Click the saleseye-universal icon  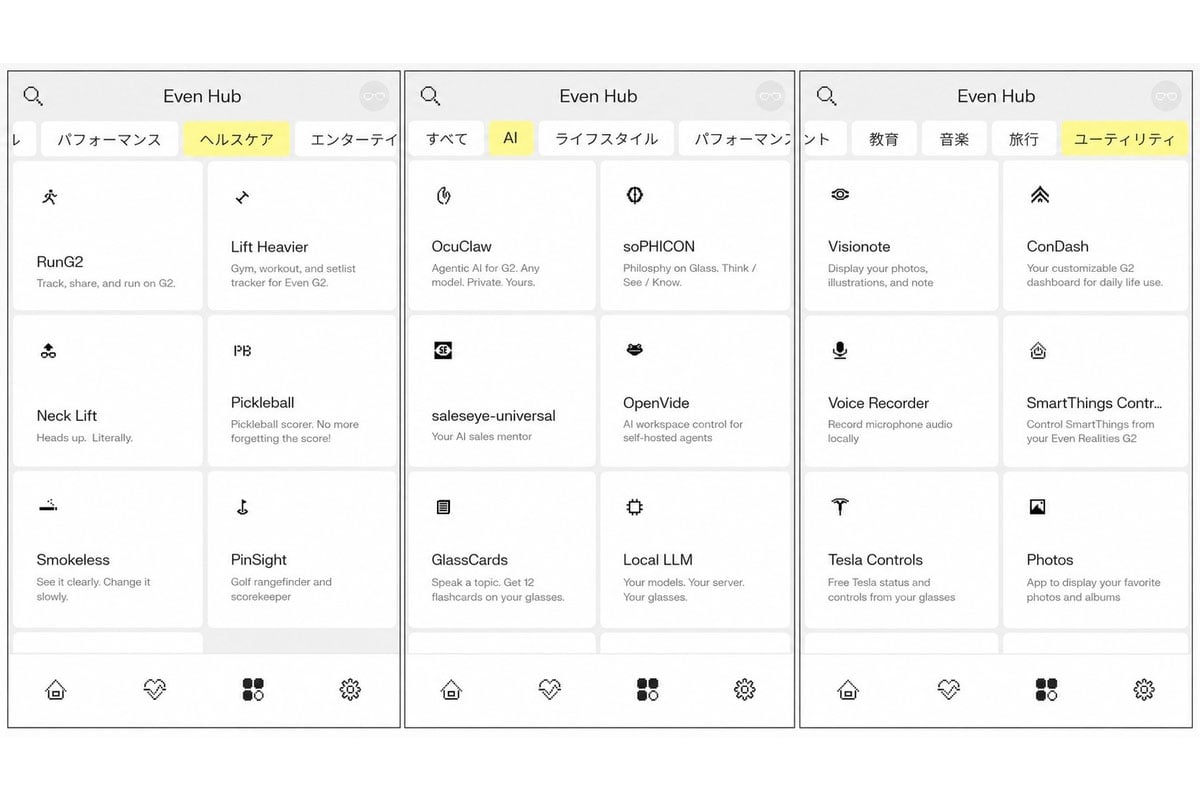443,351
